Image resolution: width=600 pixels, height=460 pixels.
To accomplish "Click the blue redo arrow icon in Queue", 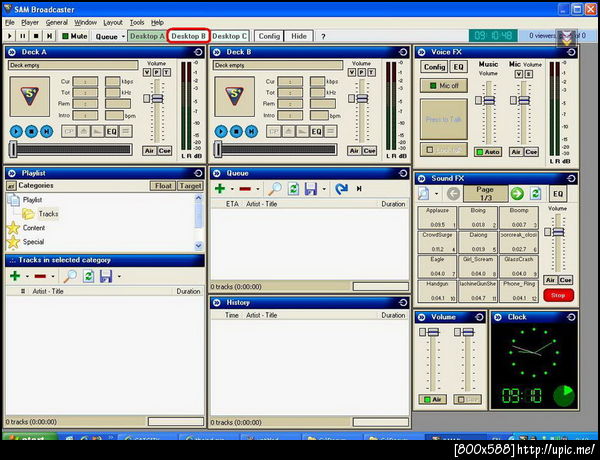I will pyautogui.click(x=341, y=189).
